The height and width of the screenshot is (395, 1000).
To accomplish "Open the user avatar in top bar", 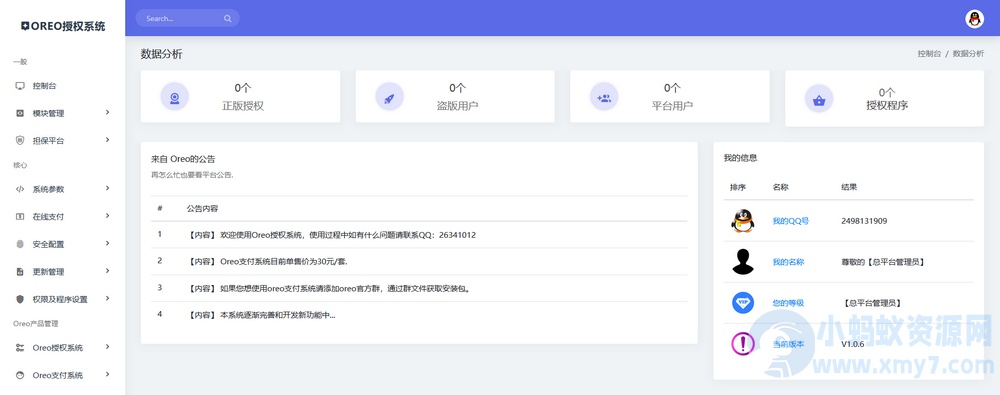I will tap(974, 19).
